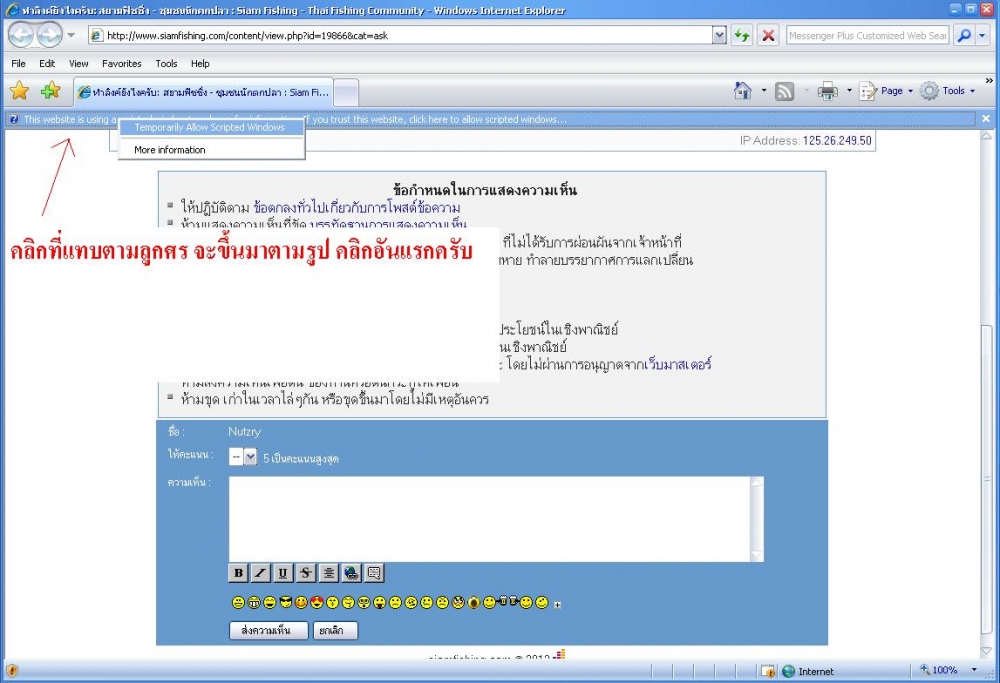Open the search provider options arrow
The height and width of the screenshot is (683, 1000).
pyautogui.click(x=983, y=35)
